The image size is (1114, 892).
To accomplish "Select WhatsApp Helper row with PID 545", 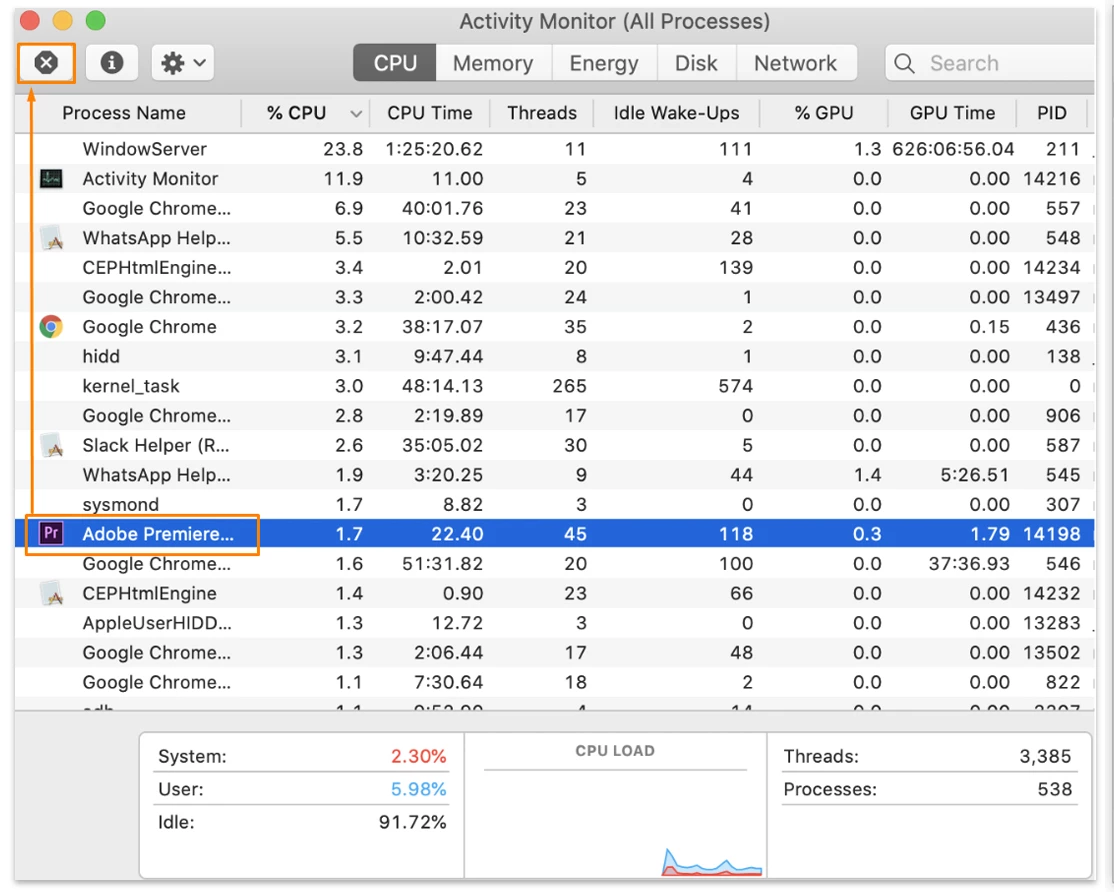I will (554, 475).
